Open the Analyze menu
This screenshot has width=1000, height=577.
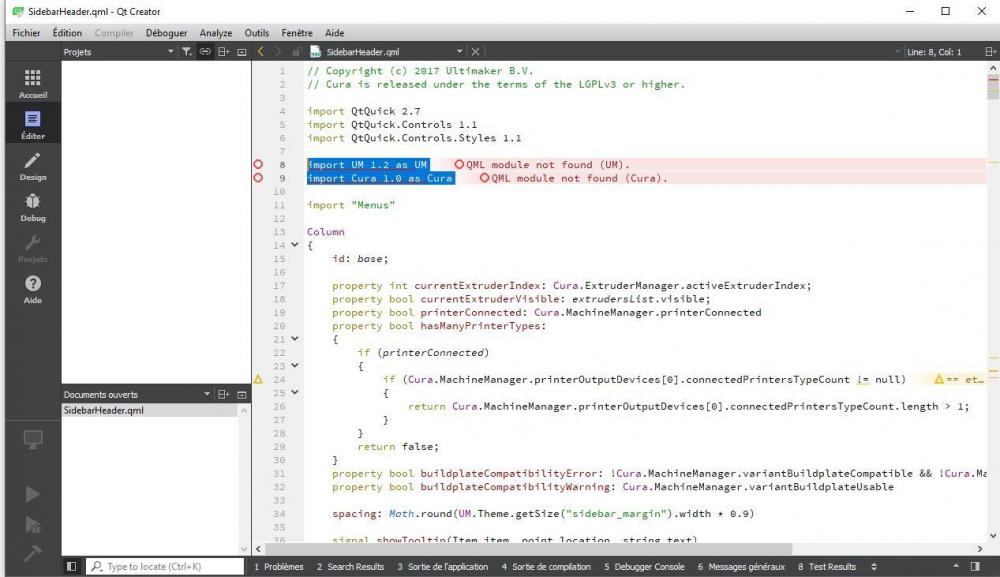pos(216,33)
